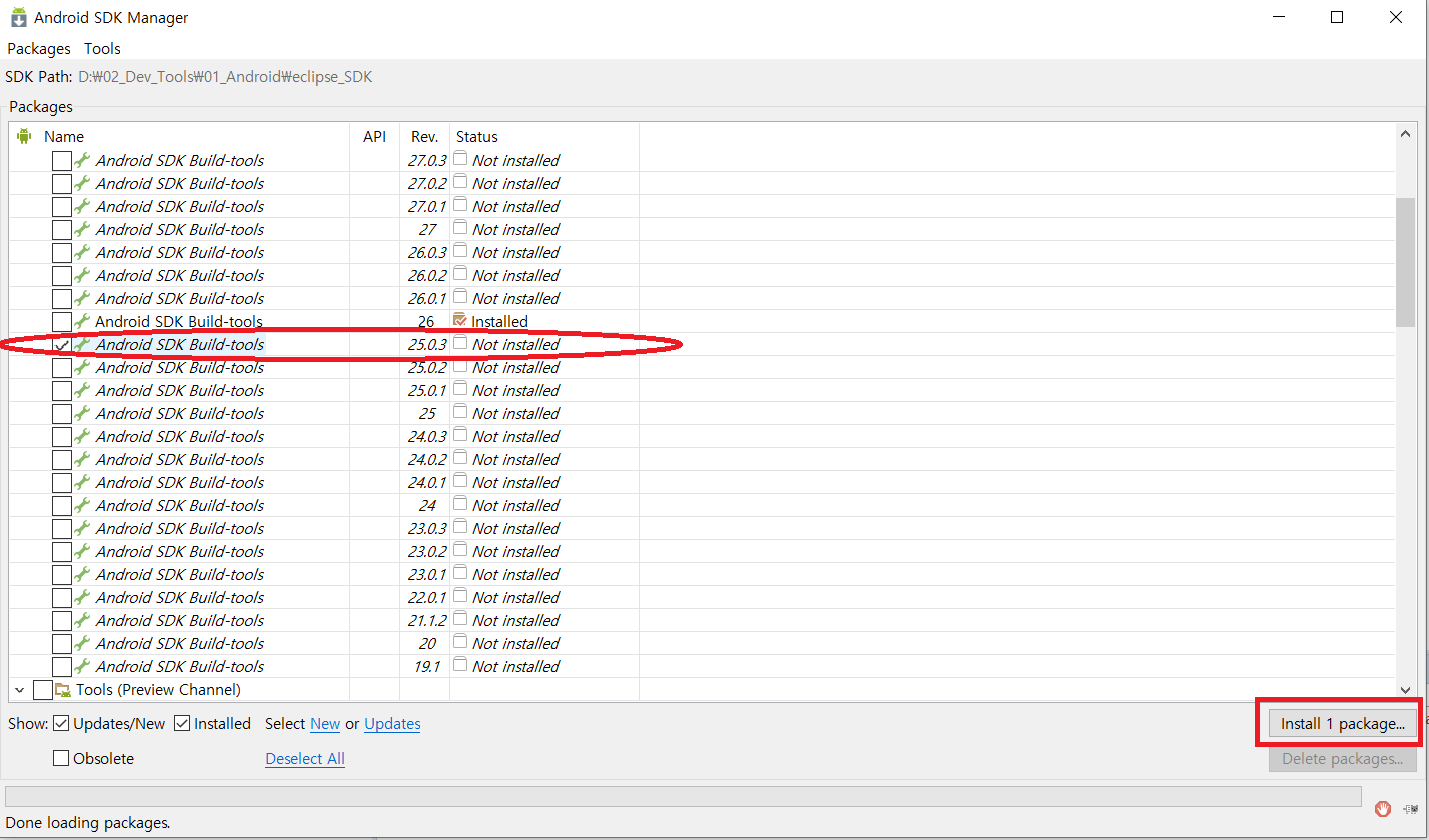Click the scrollbar down arrow

[1405, 689]
